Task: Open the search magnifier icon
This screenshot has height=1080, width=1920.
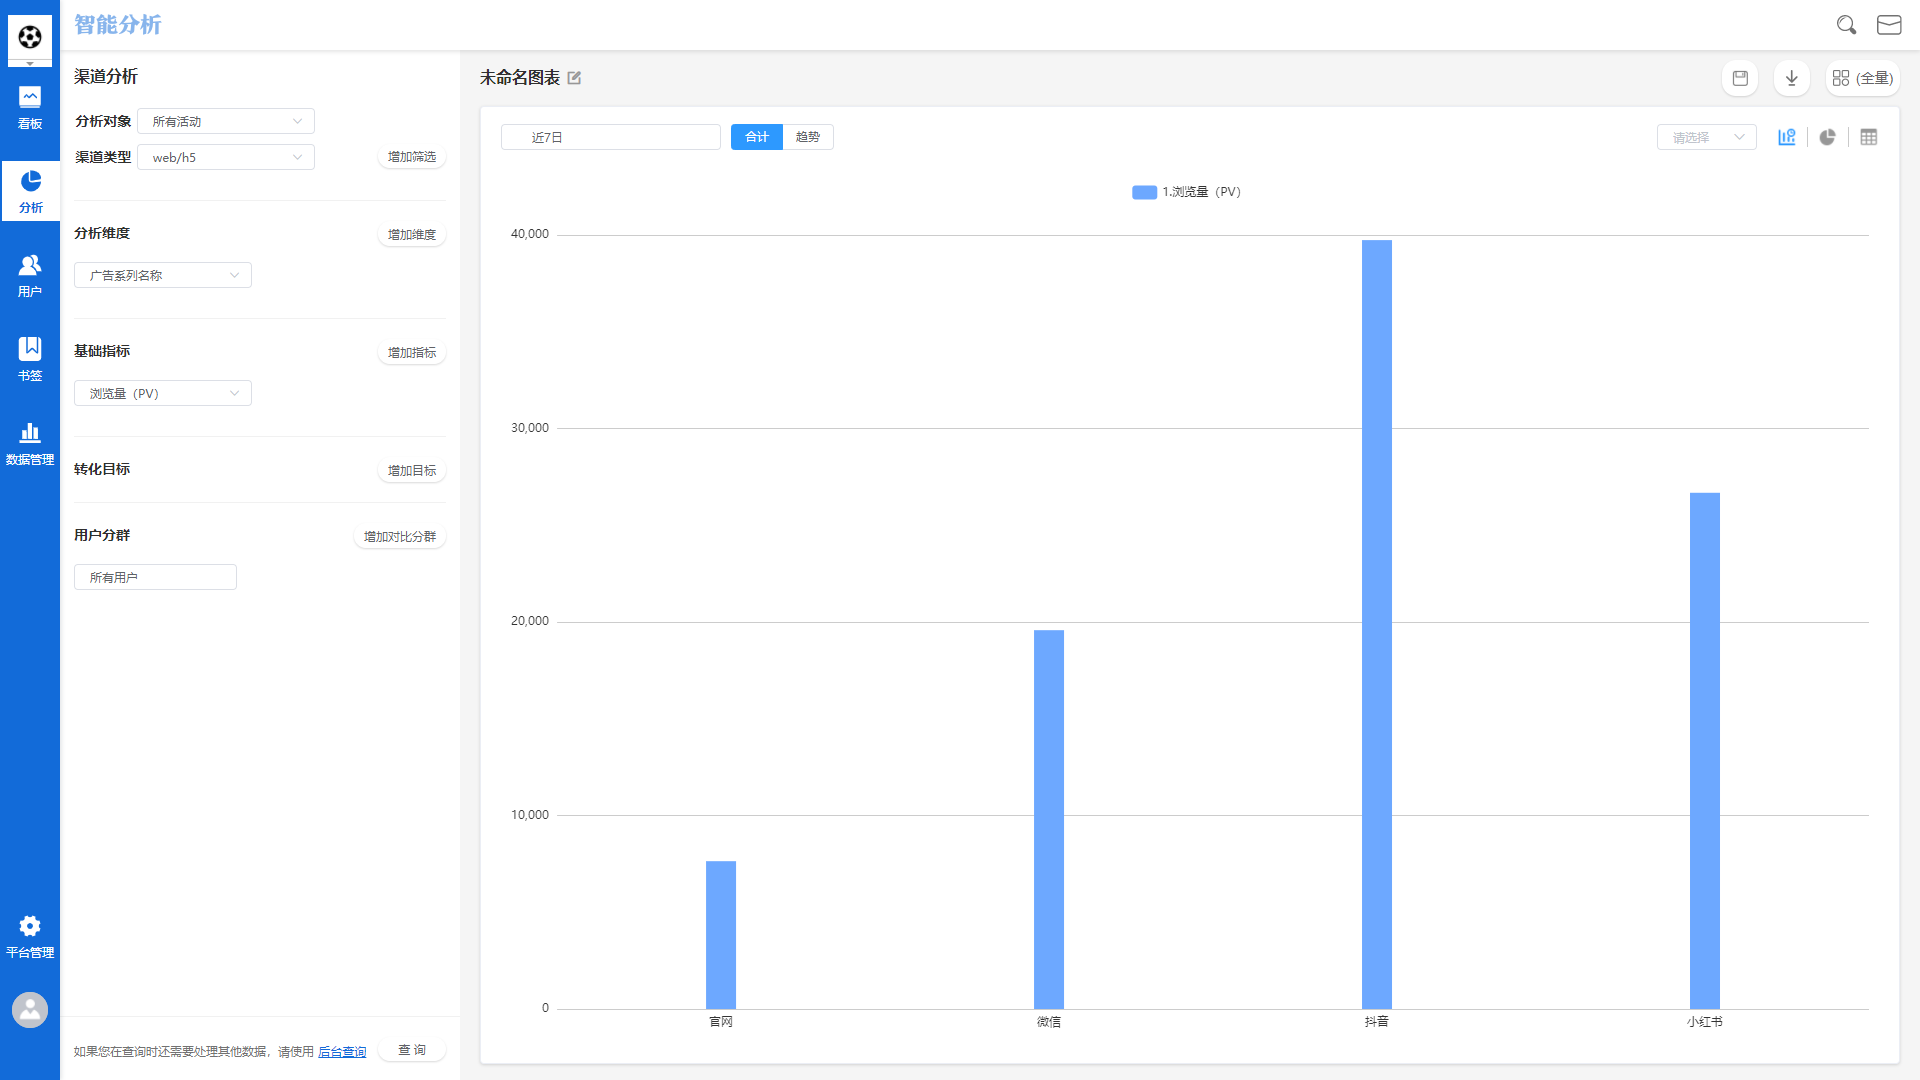Action: [1846, 25]
